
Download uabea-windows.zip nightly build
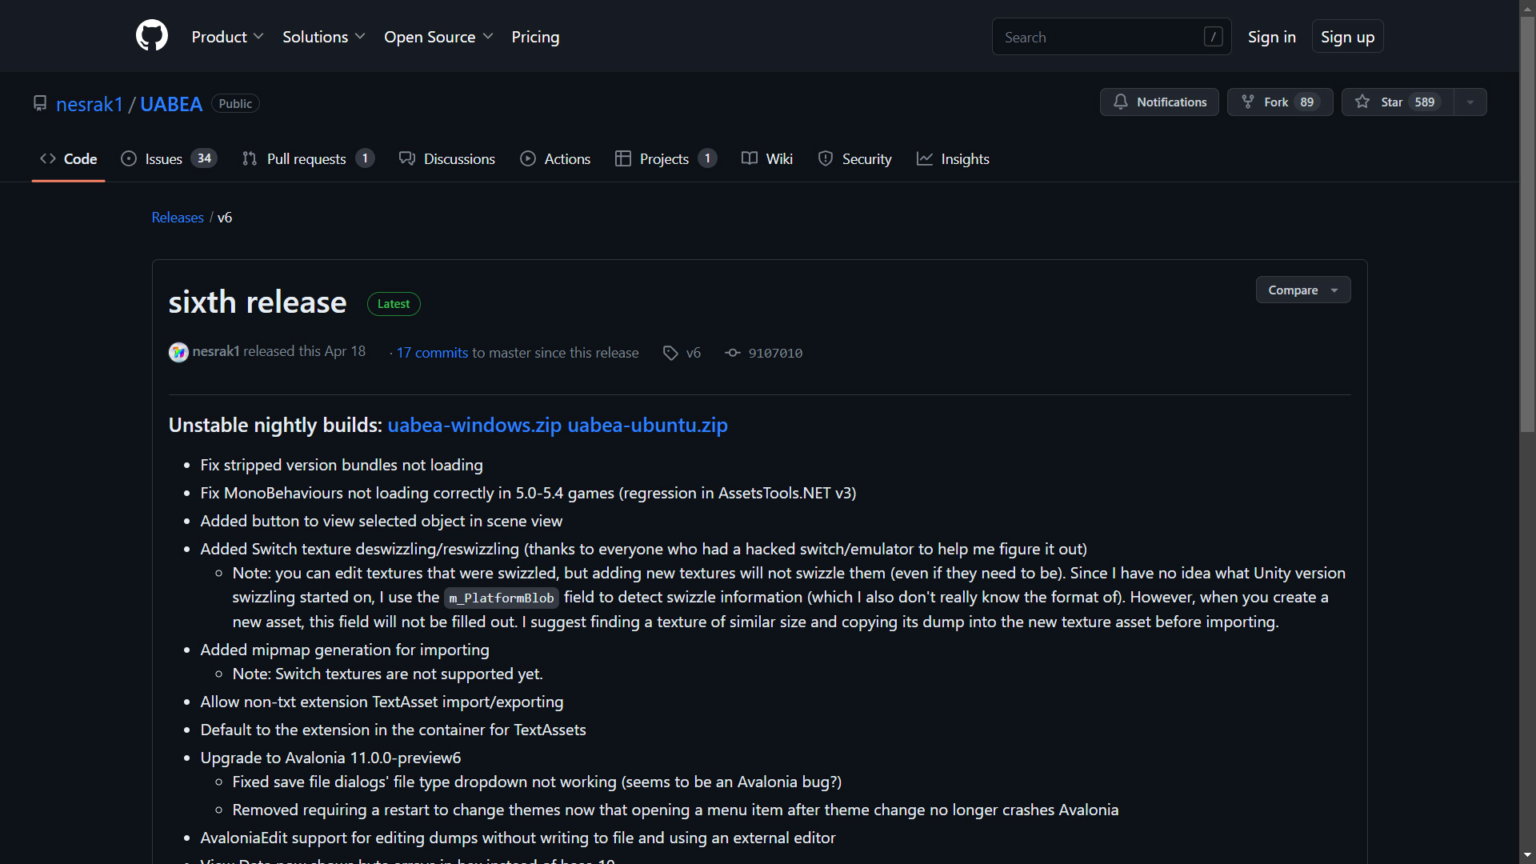[475, 425]
